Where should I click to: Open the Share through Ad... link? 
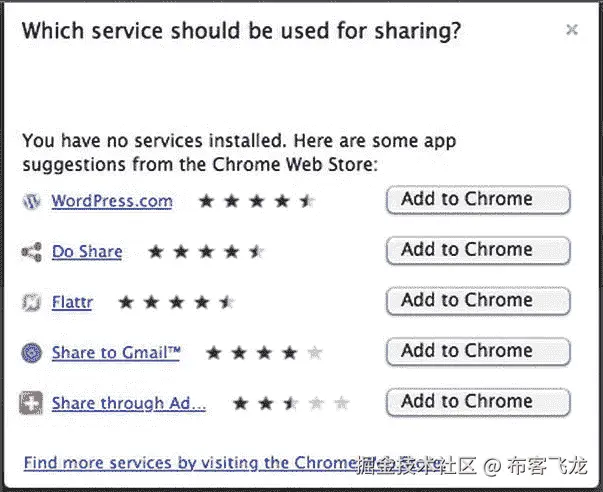click(x=129, y=404)
